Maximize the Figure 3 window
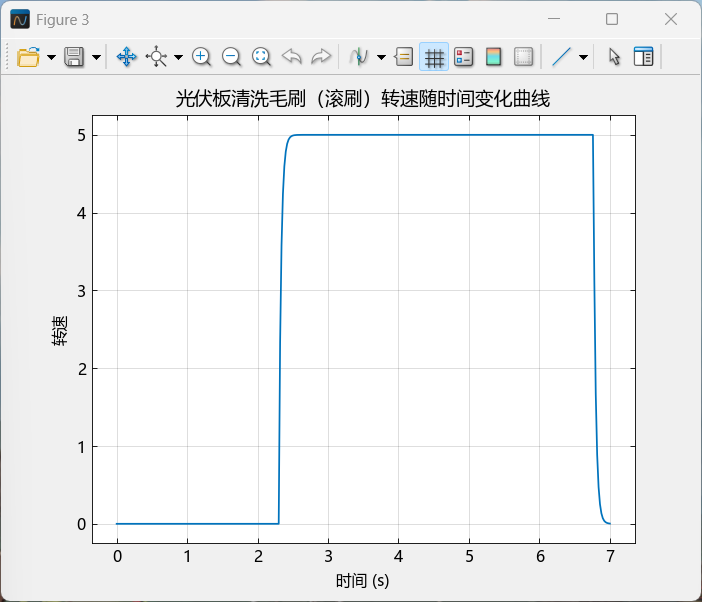Image resolution: width=702 pixels, height=602 pixels. tap(612, 19)
